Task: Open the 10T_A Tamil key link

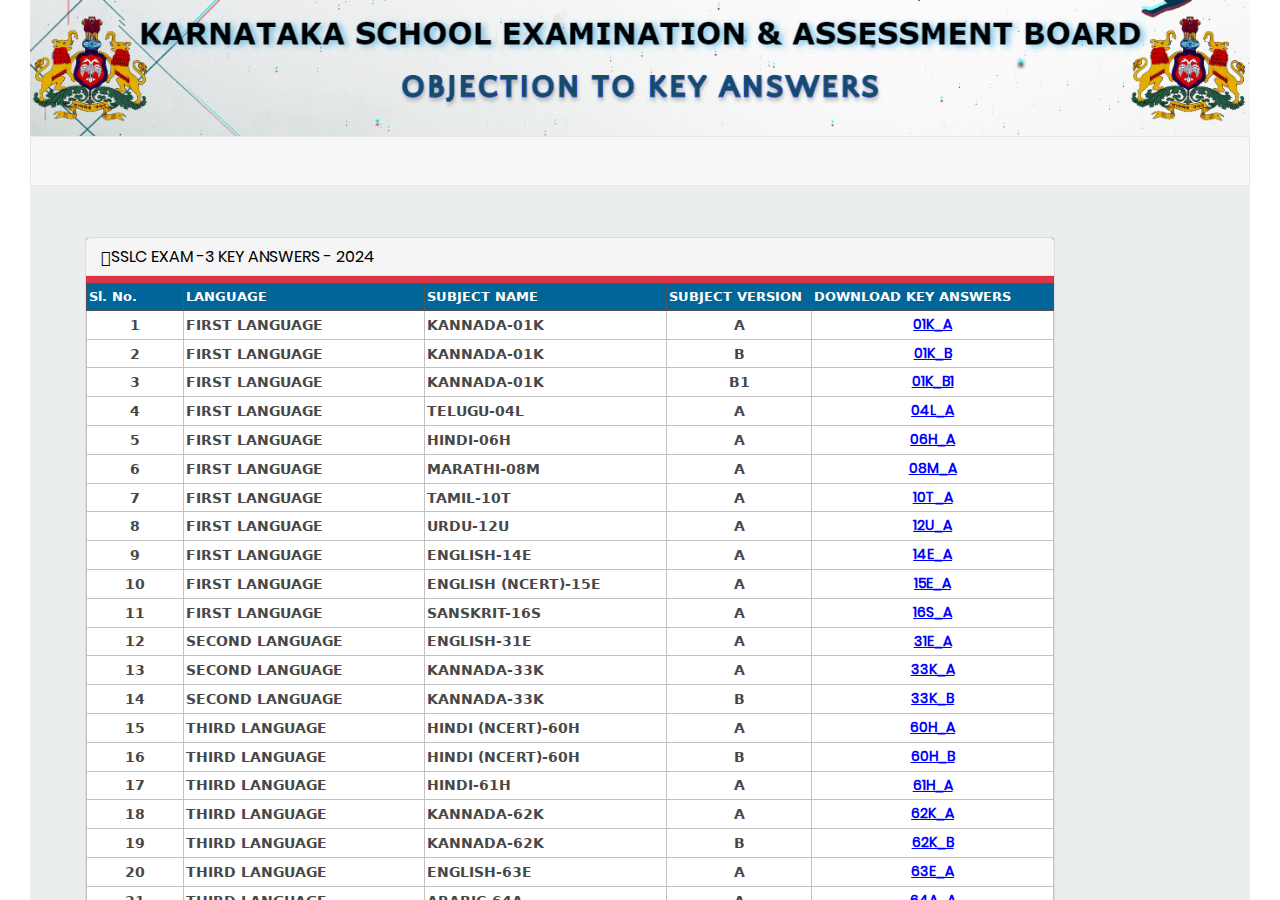Action: [932, 498]
